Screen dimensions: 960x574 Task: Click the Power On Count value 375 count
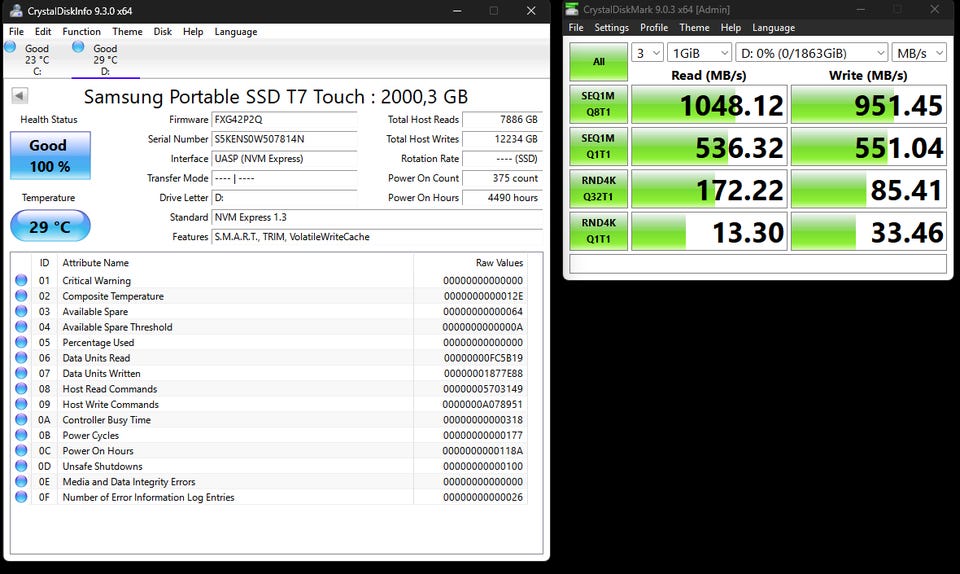pos(503,178)
